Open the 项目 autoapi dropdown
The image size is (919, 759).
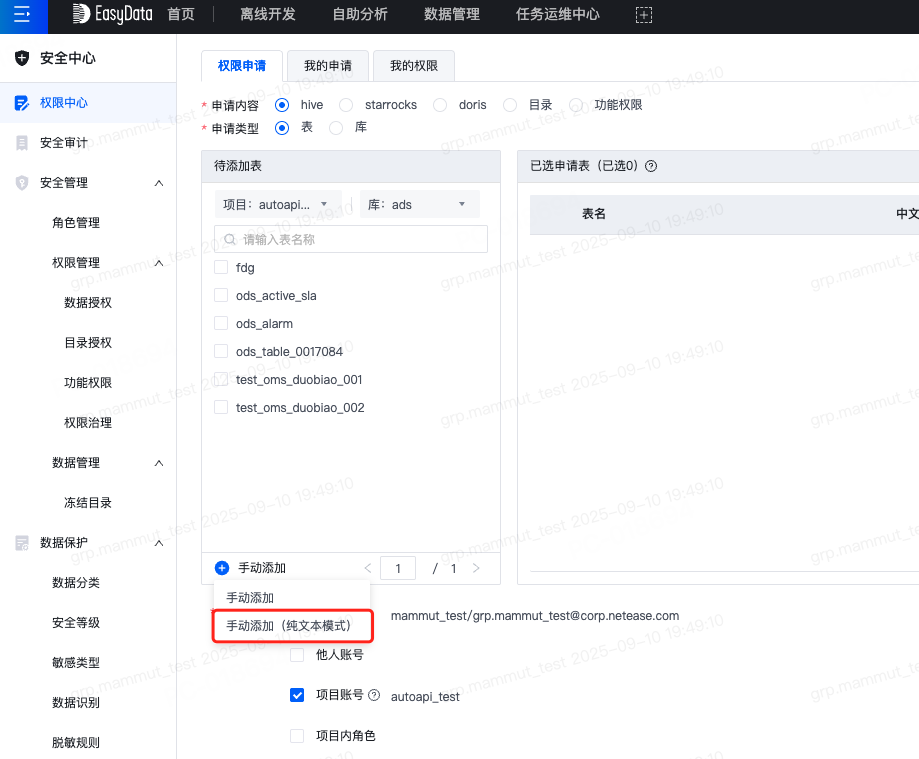click(278, 204)
